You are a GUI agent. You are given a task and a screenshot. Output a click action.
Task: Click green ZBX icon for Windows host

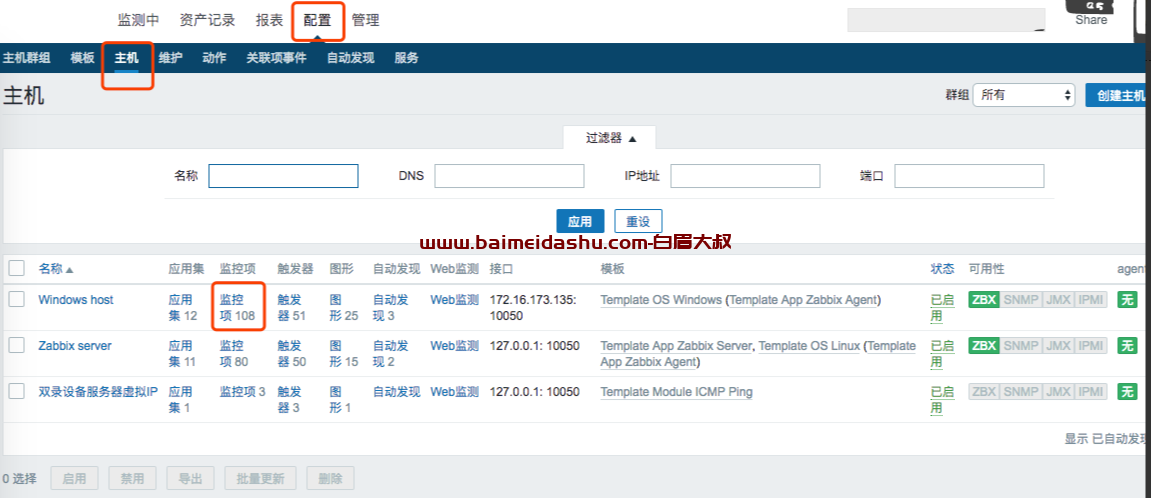984,300
